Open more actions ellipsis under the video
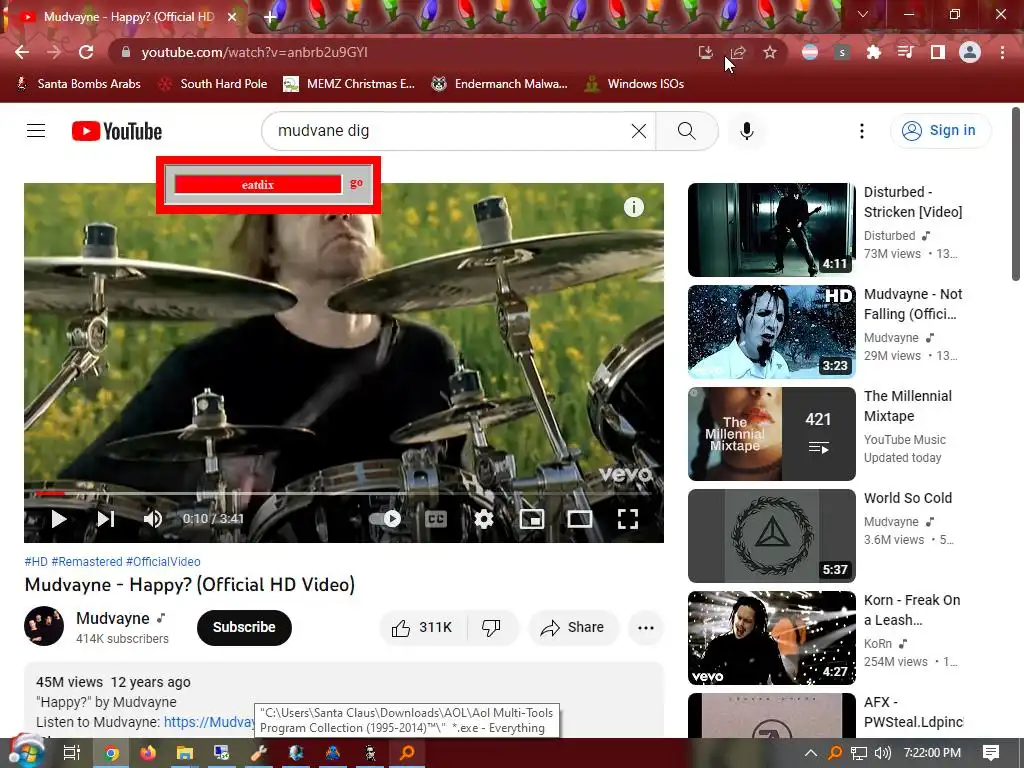Image resolution: width=1024 pixels, height=768 pixels. [x=646, y=628]
